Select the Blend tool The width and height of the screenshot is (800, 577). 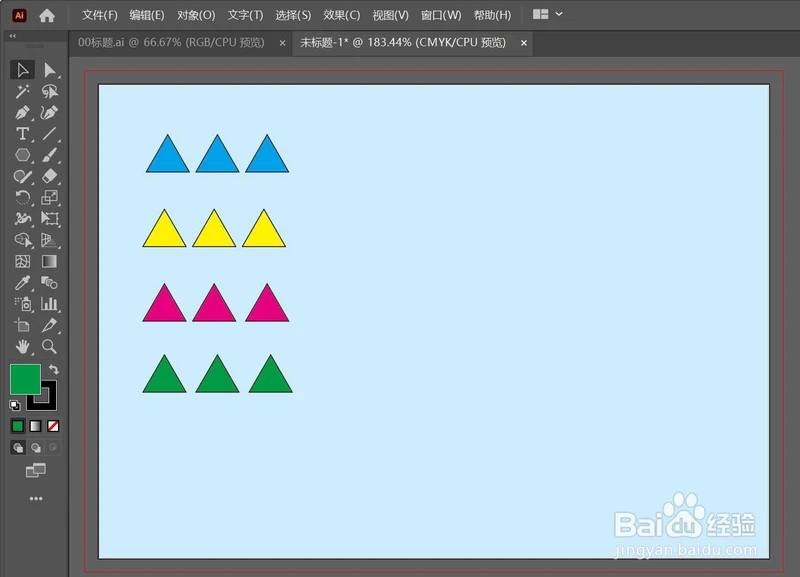tap(49, 283)
